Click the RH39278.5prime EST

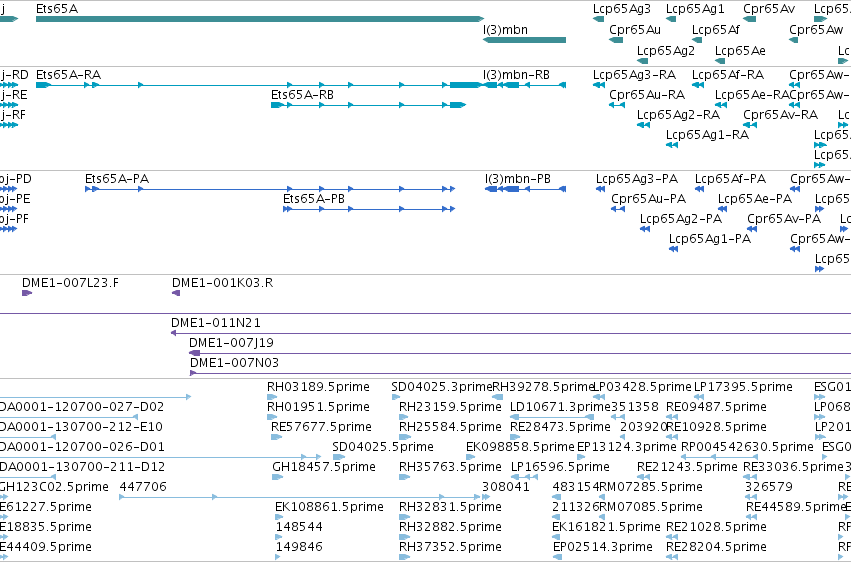pos(497,397)
